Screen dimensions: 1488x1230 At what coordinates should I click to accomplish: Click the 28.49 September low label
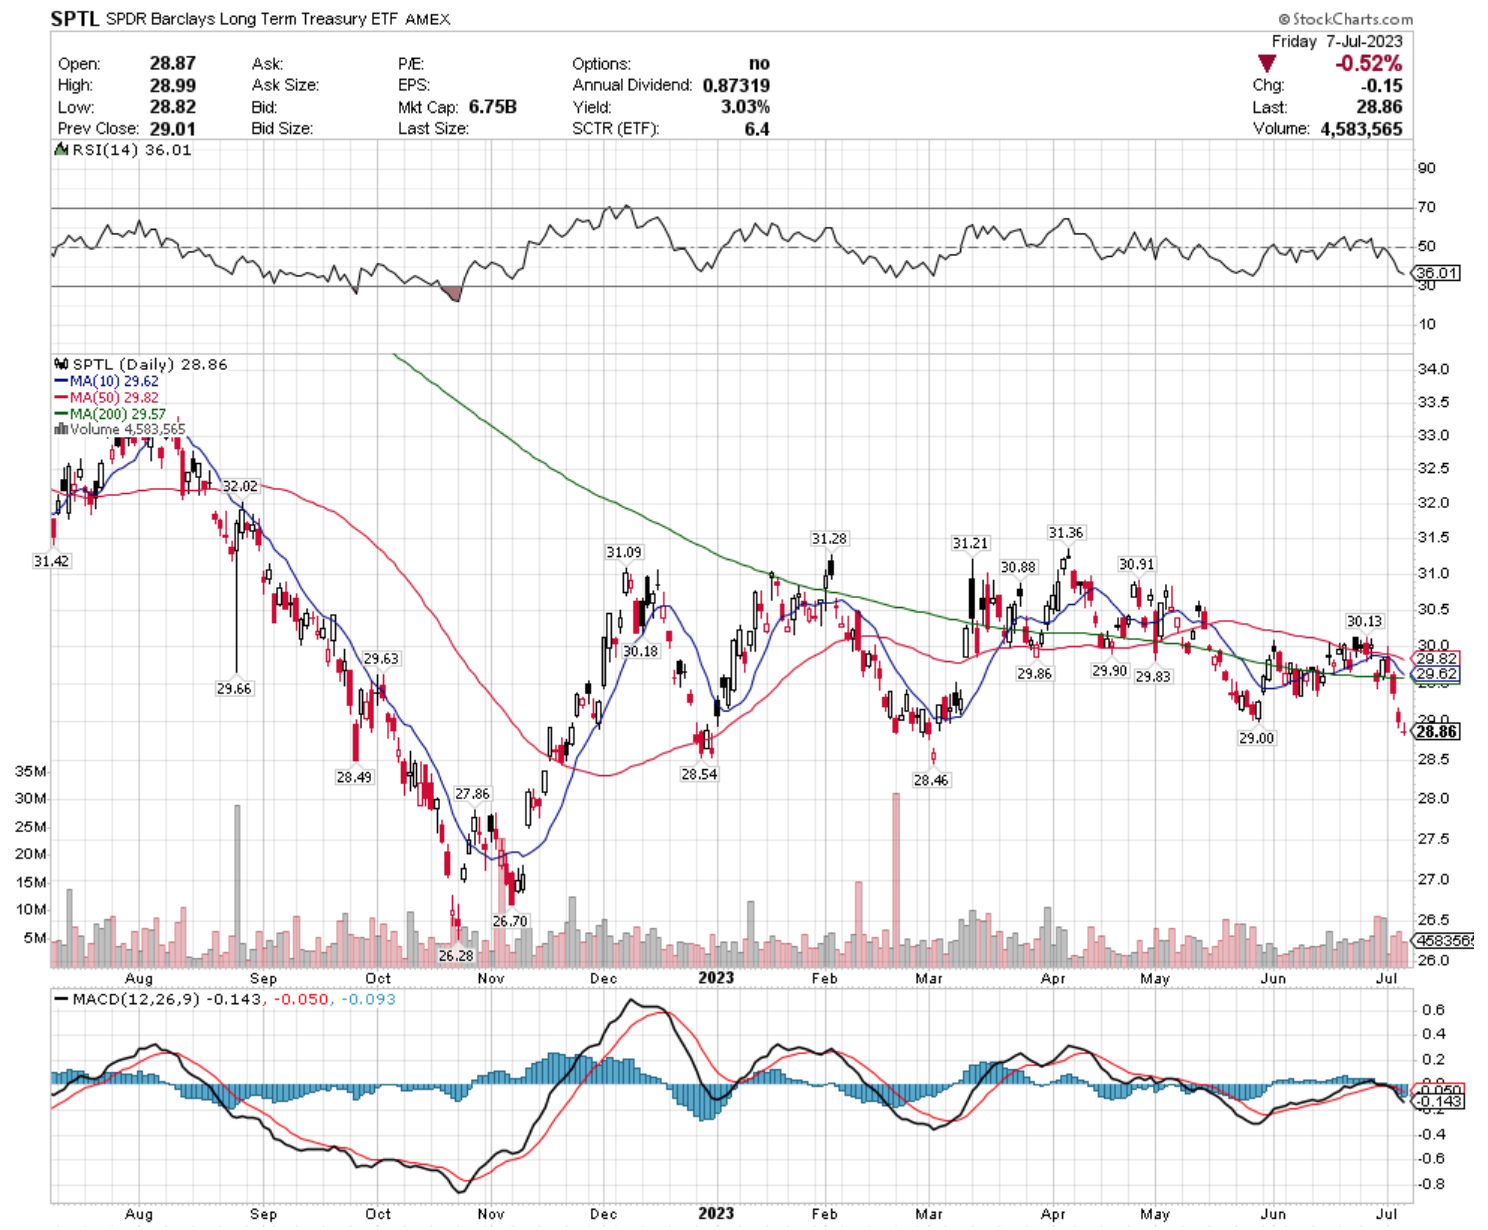[354, 777]
